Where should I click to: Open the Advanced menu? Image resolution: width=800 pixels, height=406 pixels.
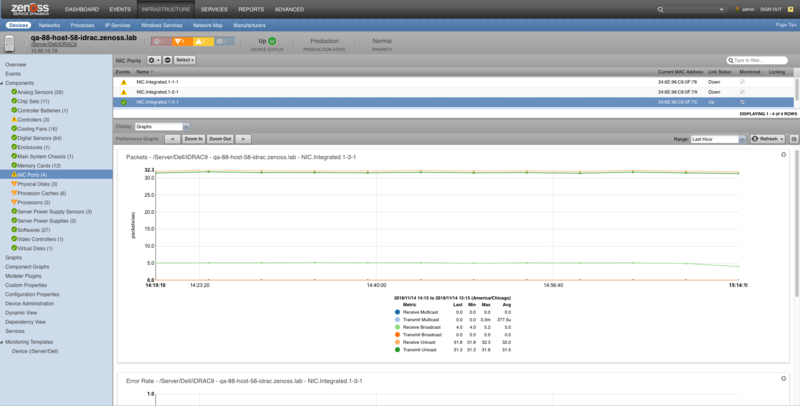click(289, 9)
